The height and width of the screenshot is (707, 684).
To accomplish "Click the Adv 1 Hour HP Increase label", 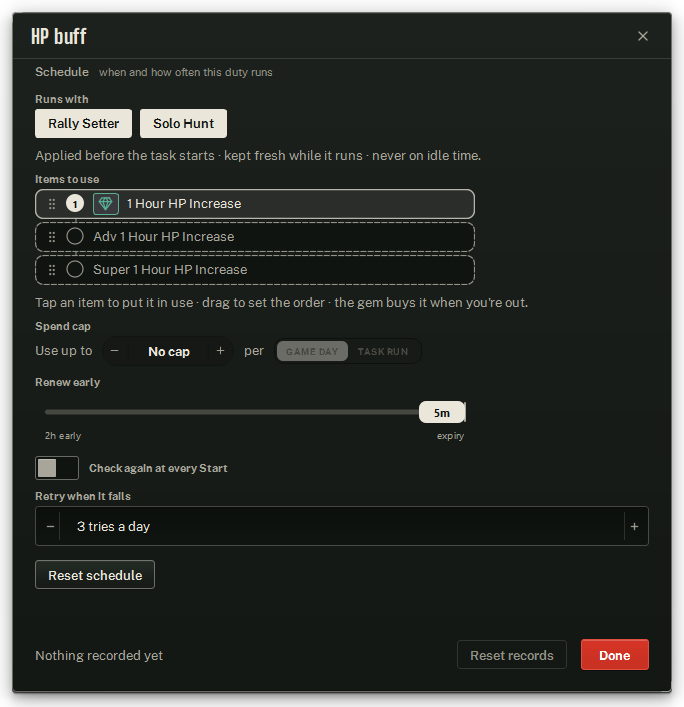I will pos(164,237).
